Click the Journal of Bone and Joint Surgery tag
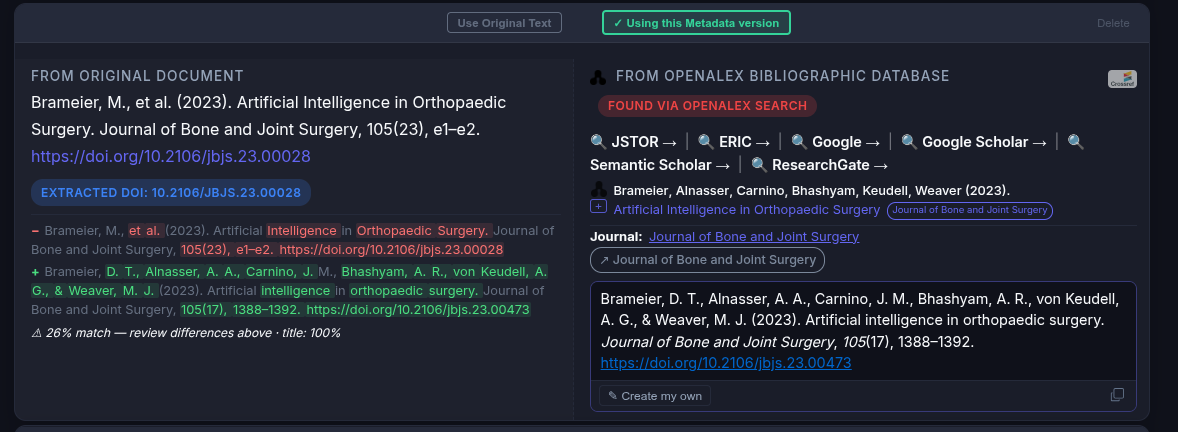Image resolution: width=1178 pixels, height=432 pixels. tap(970, 210)
